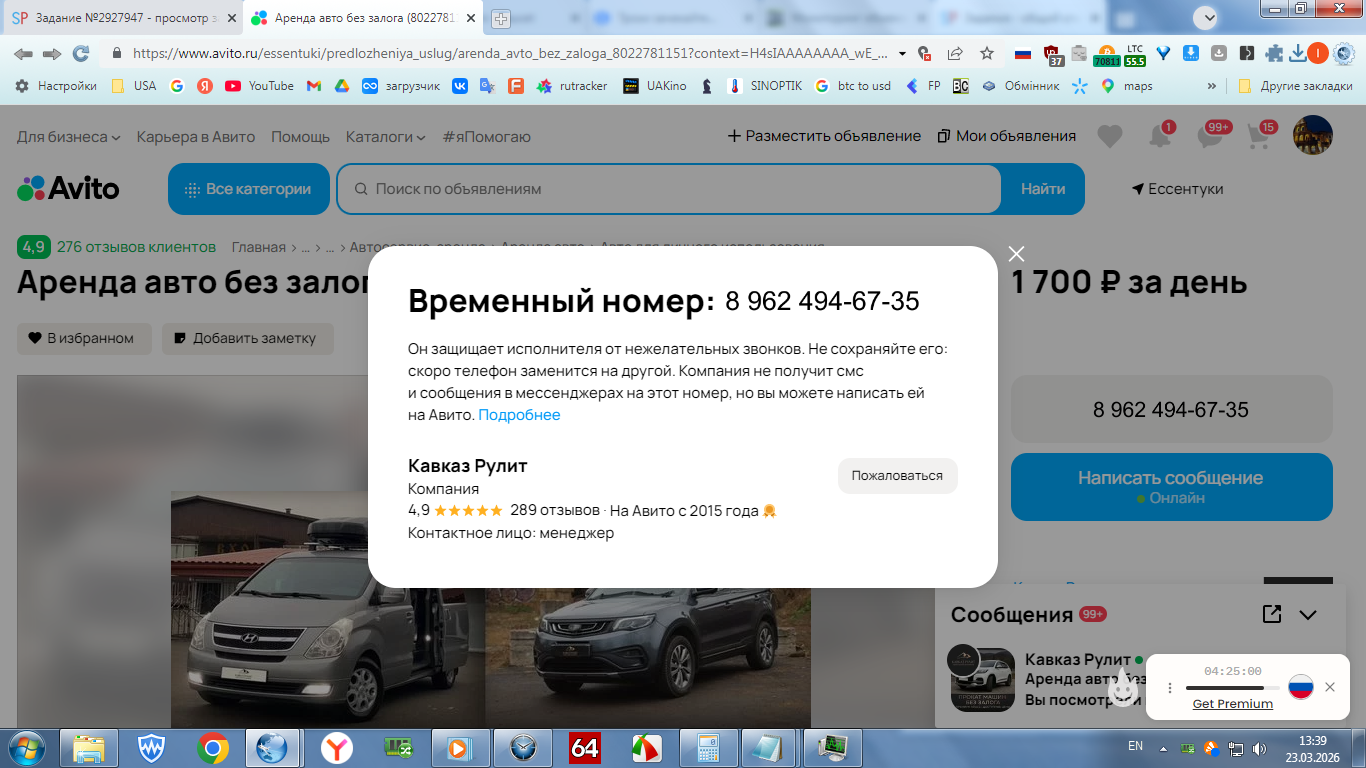Open the Настройки bookmark
This screenshot has height=768, width=1366.
56,86
